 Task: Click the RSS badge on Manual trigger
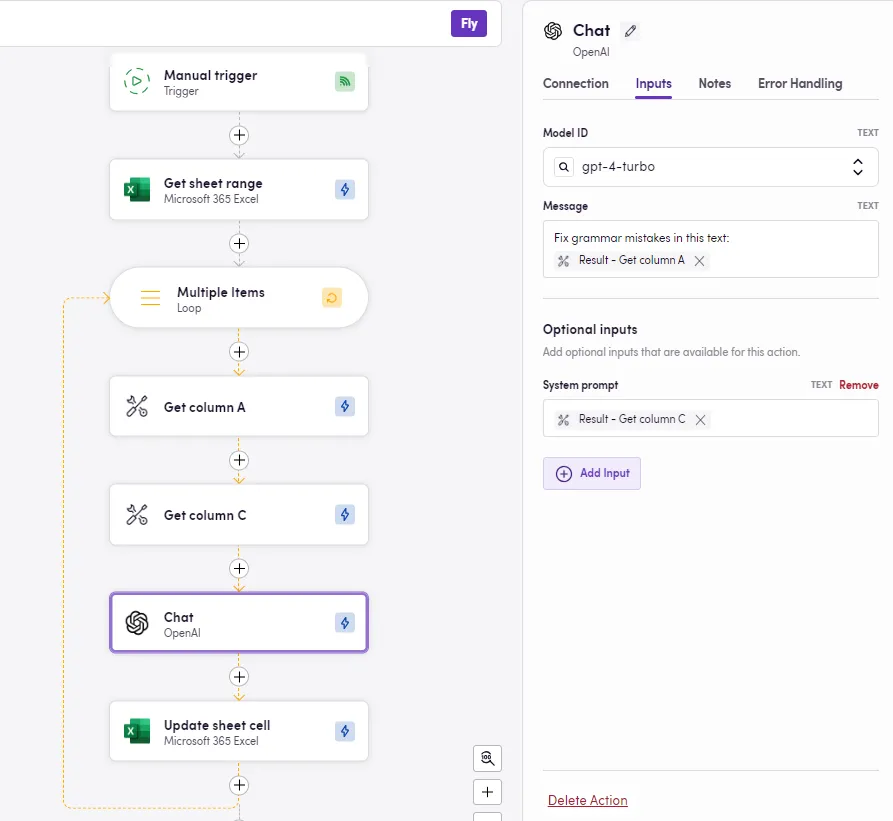345,82
